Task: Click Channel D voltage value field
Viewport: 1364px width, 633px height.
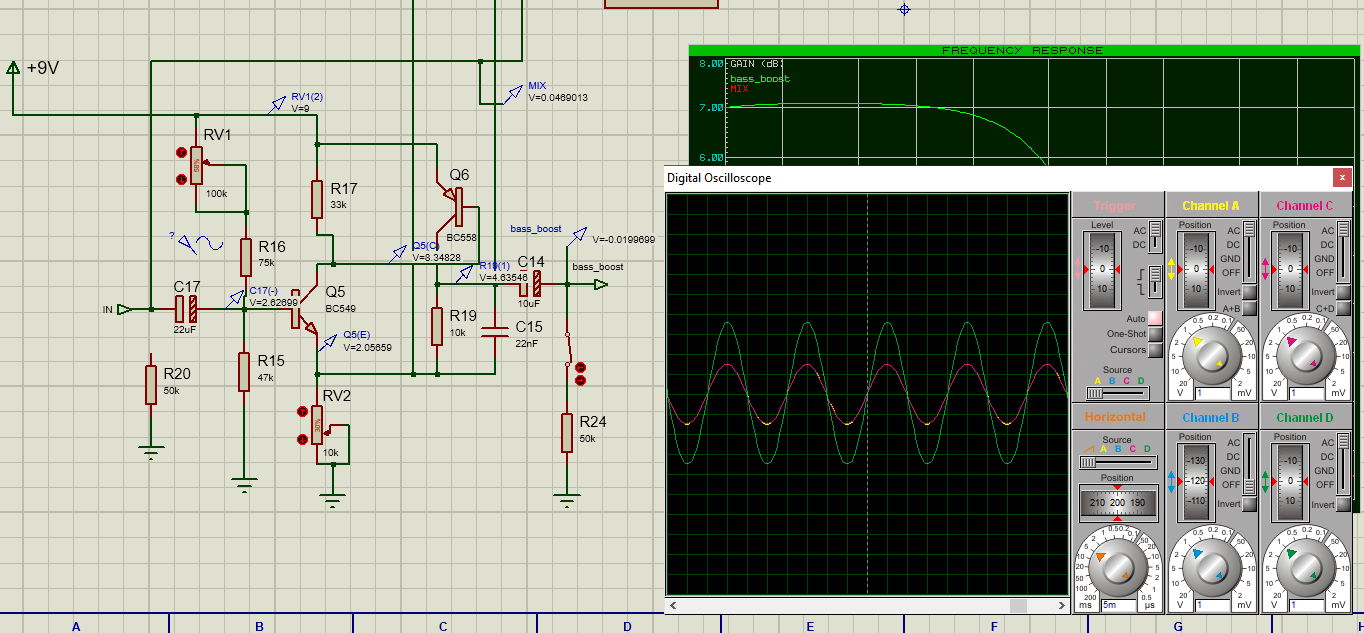Action: (1307, 605)
